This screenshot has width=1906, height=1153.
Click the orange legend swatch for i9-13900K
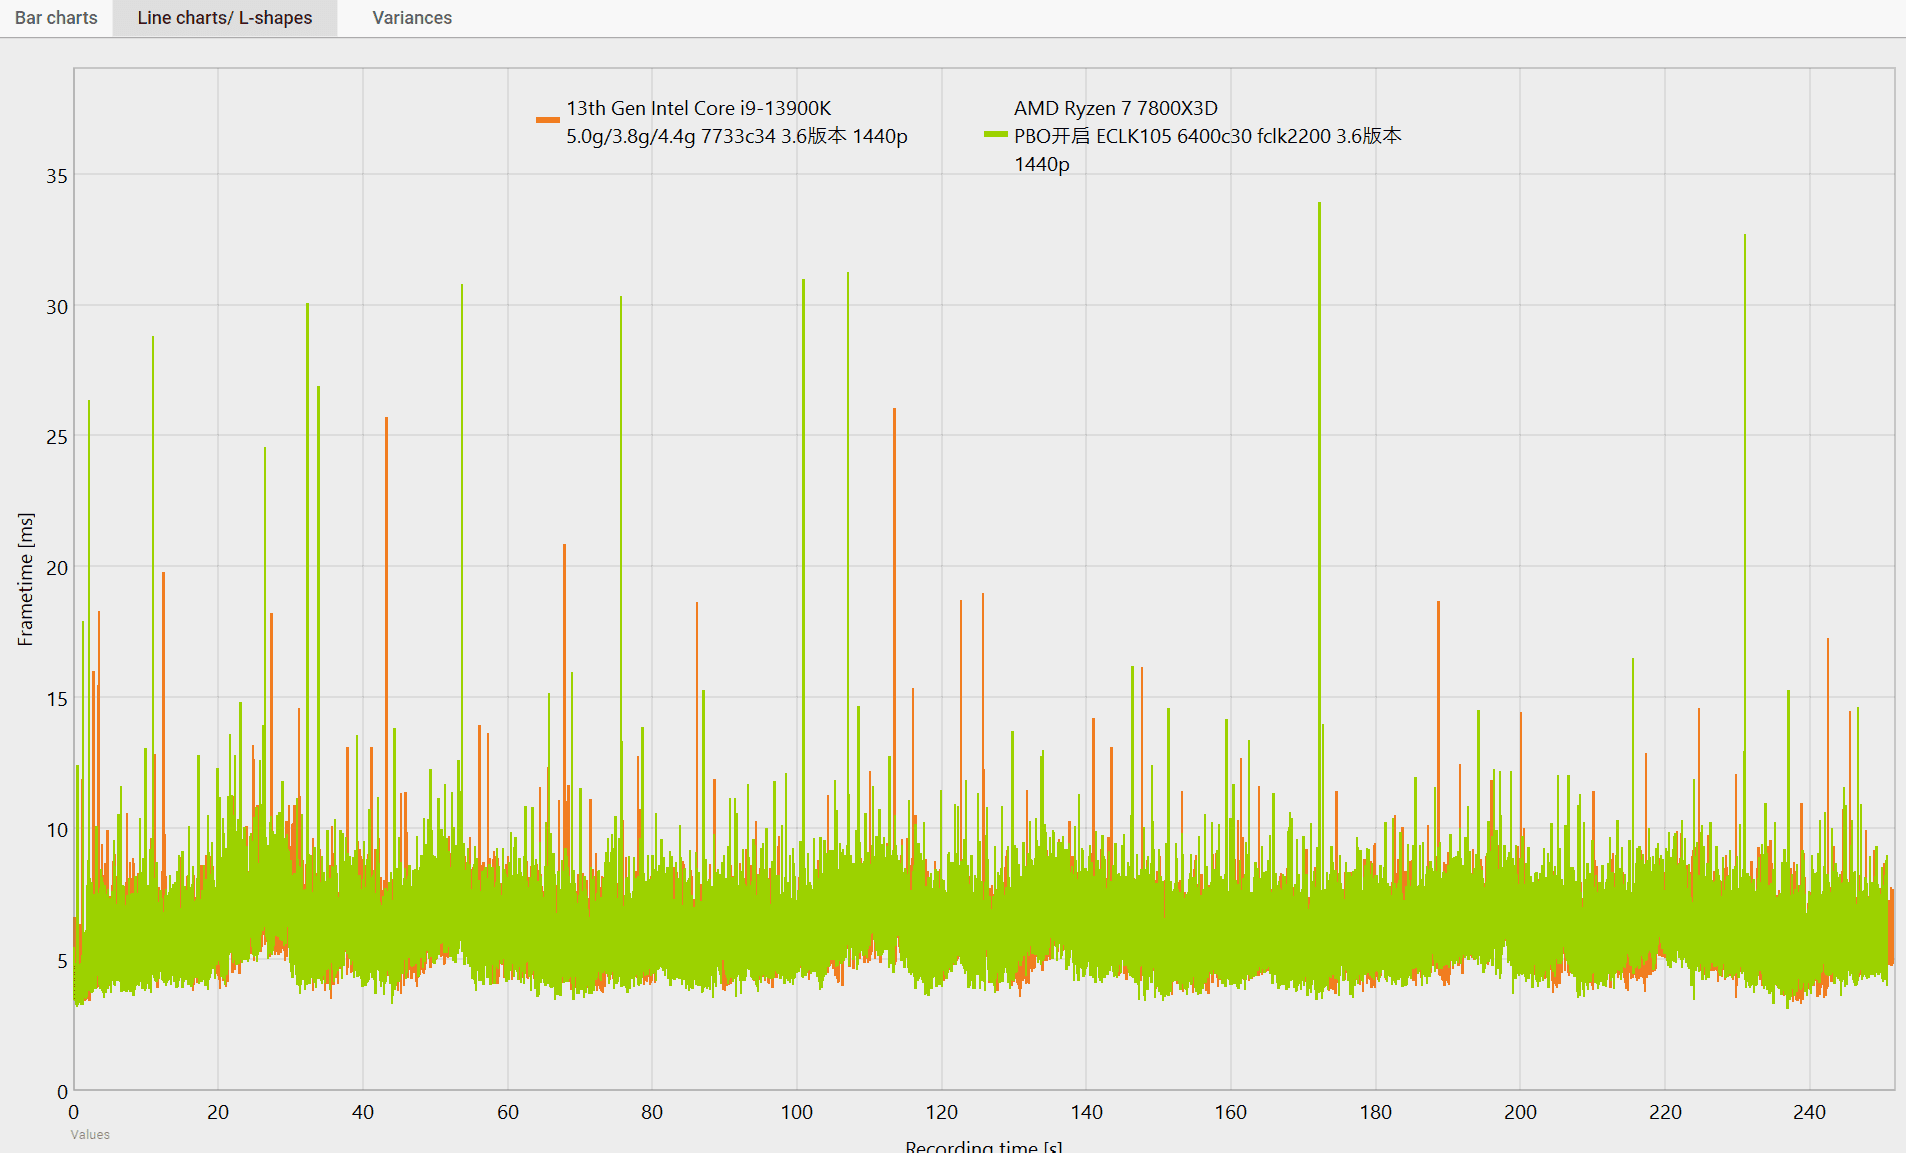pyautogui.click(x=547, y=120)
